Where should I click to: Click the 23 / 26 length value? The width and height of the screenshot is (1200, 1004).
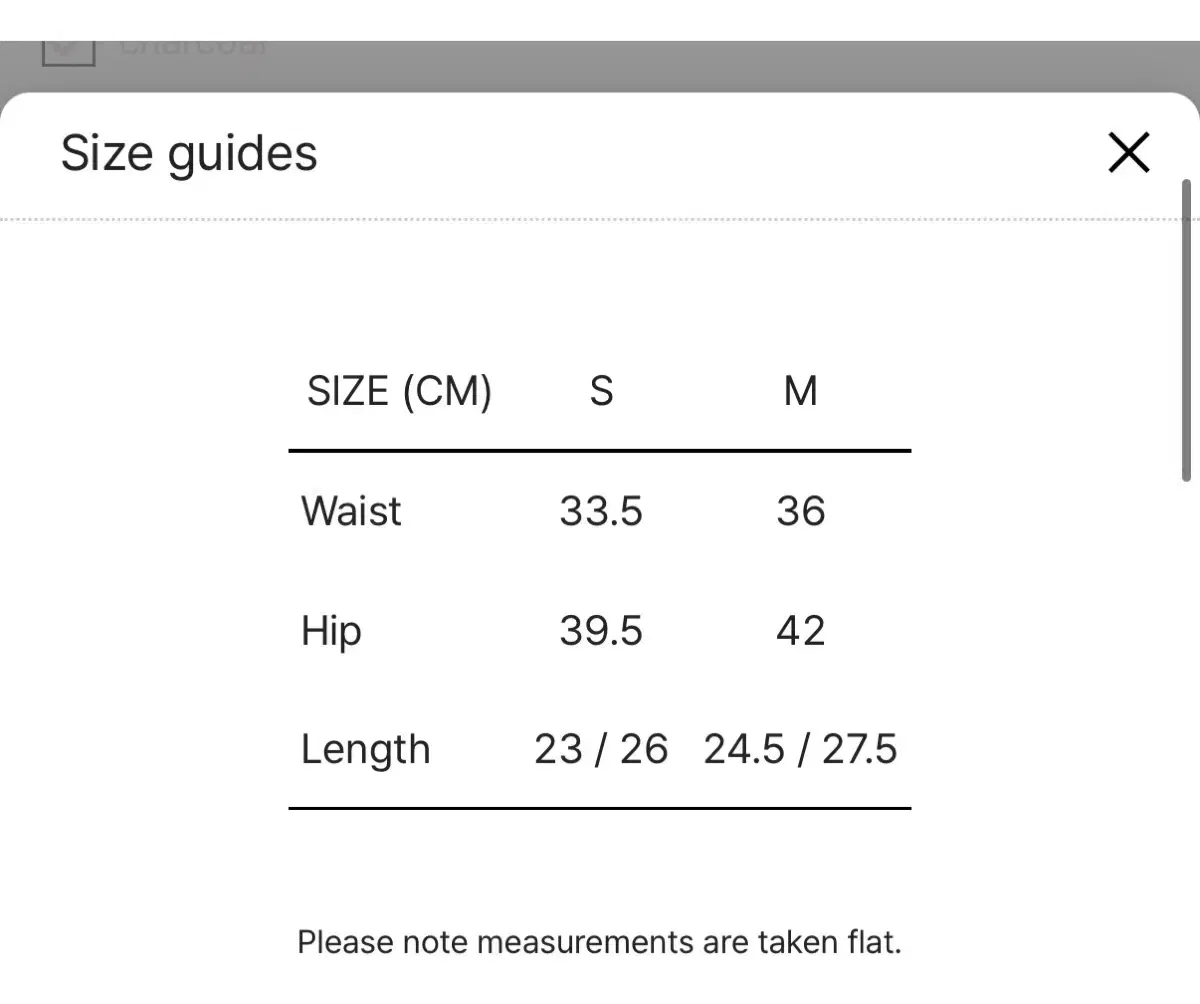tap(601, 749)
